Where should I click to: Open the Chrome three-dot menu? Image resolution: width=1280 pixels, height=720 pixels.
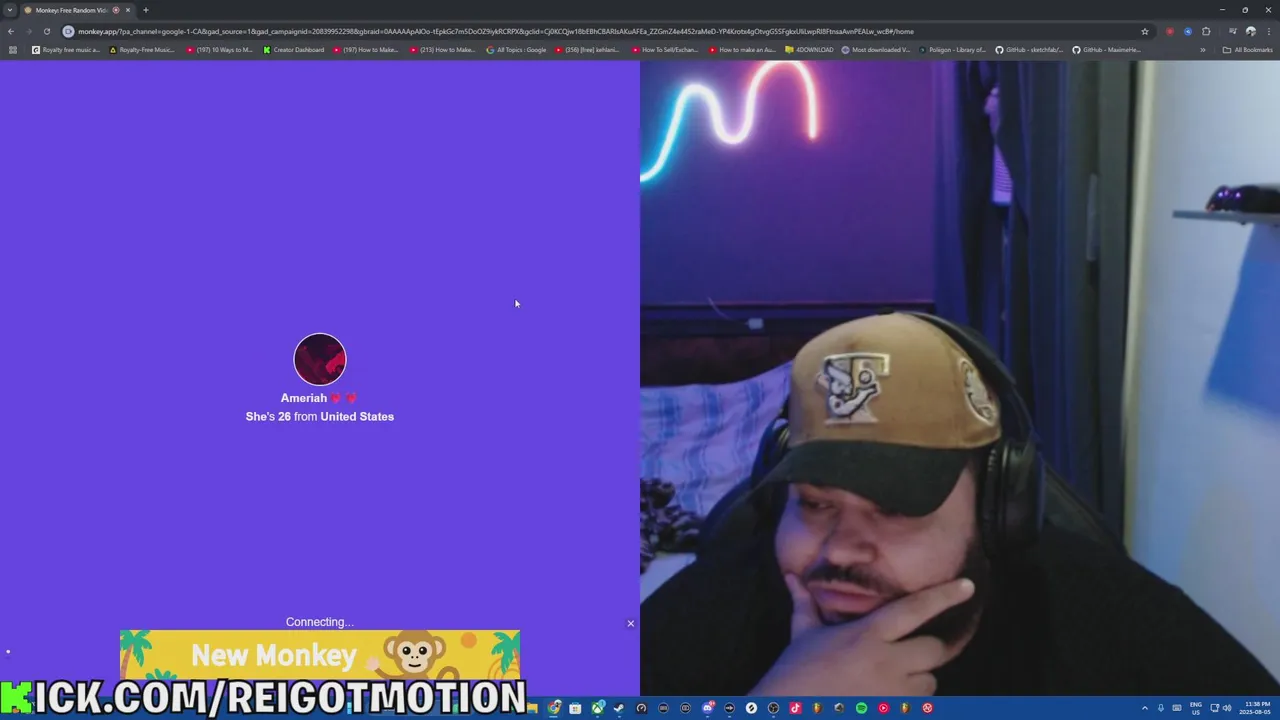[1268, 31]
